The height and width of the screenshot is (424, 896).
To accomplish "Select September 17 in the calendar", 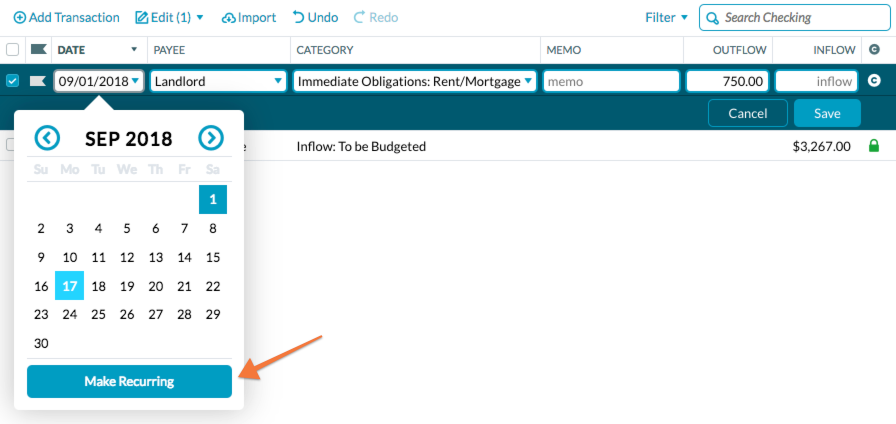I will pos(70,286).
